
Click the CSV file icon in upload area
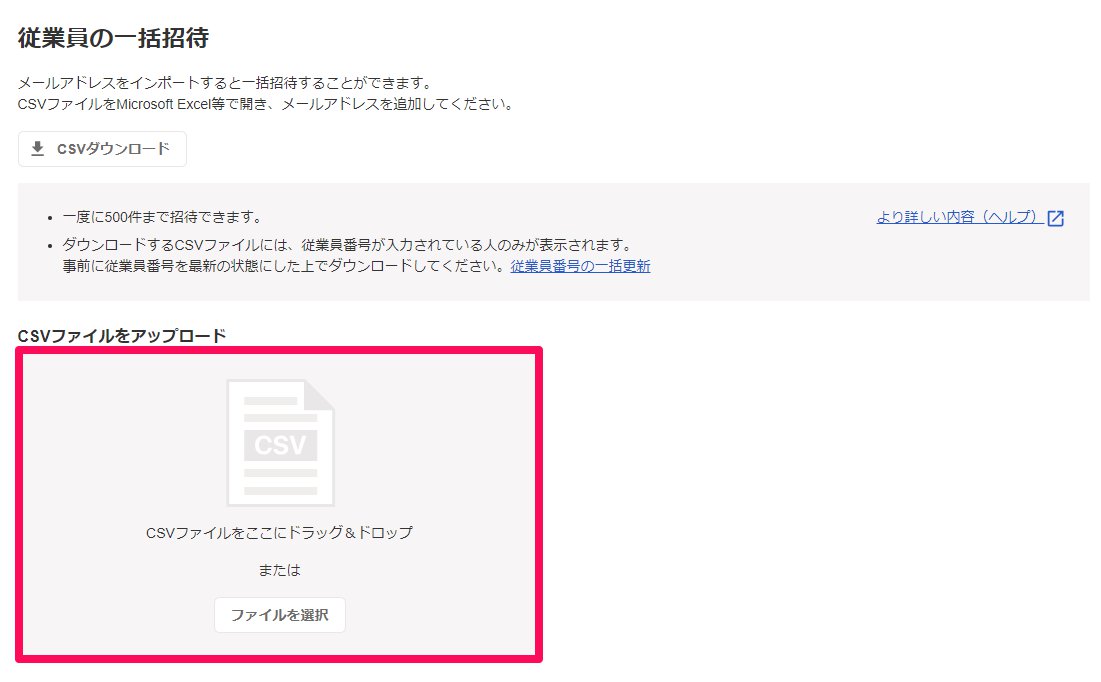coord(280,442)
